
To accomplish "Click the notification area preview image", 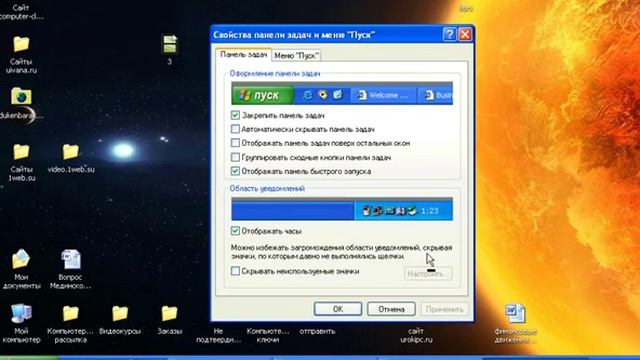I will (x=342, y=209).
